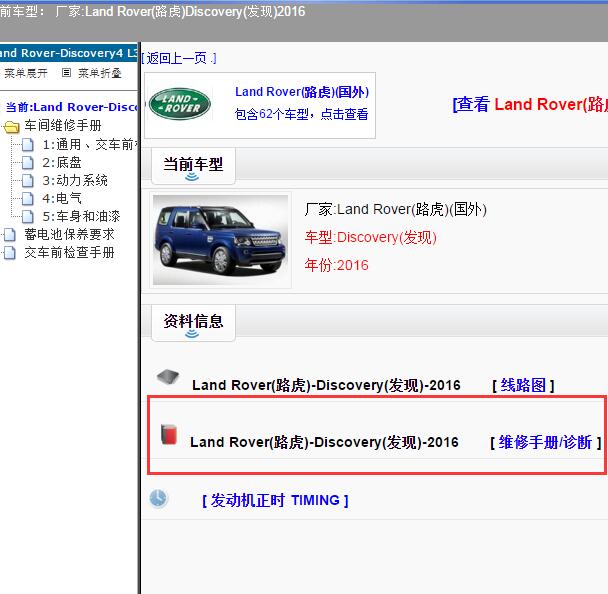
Task: Go back via 返回上一页 link
Action: [x=179, y=59]
